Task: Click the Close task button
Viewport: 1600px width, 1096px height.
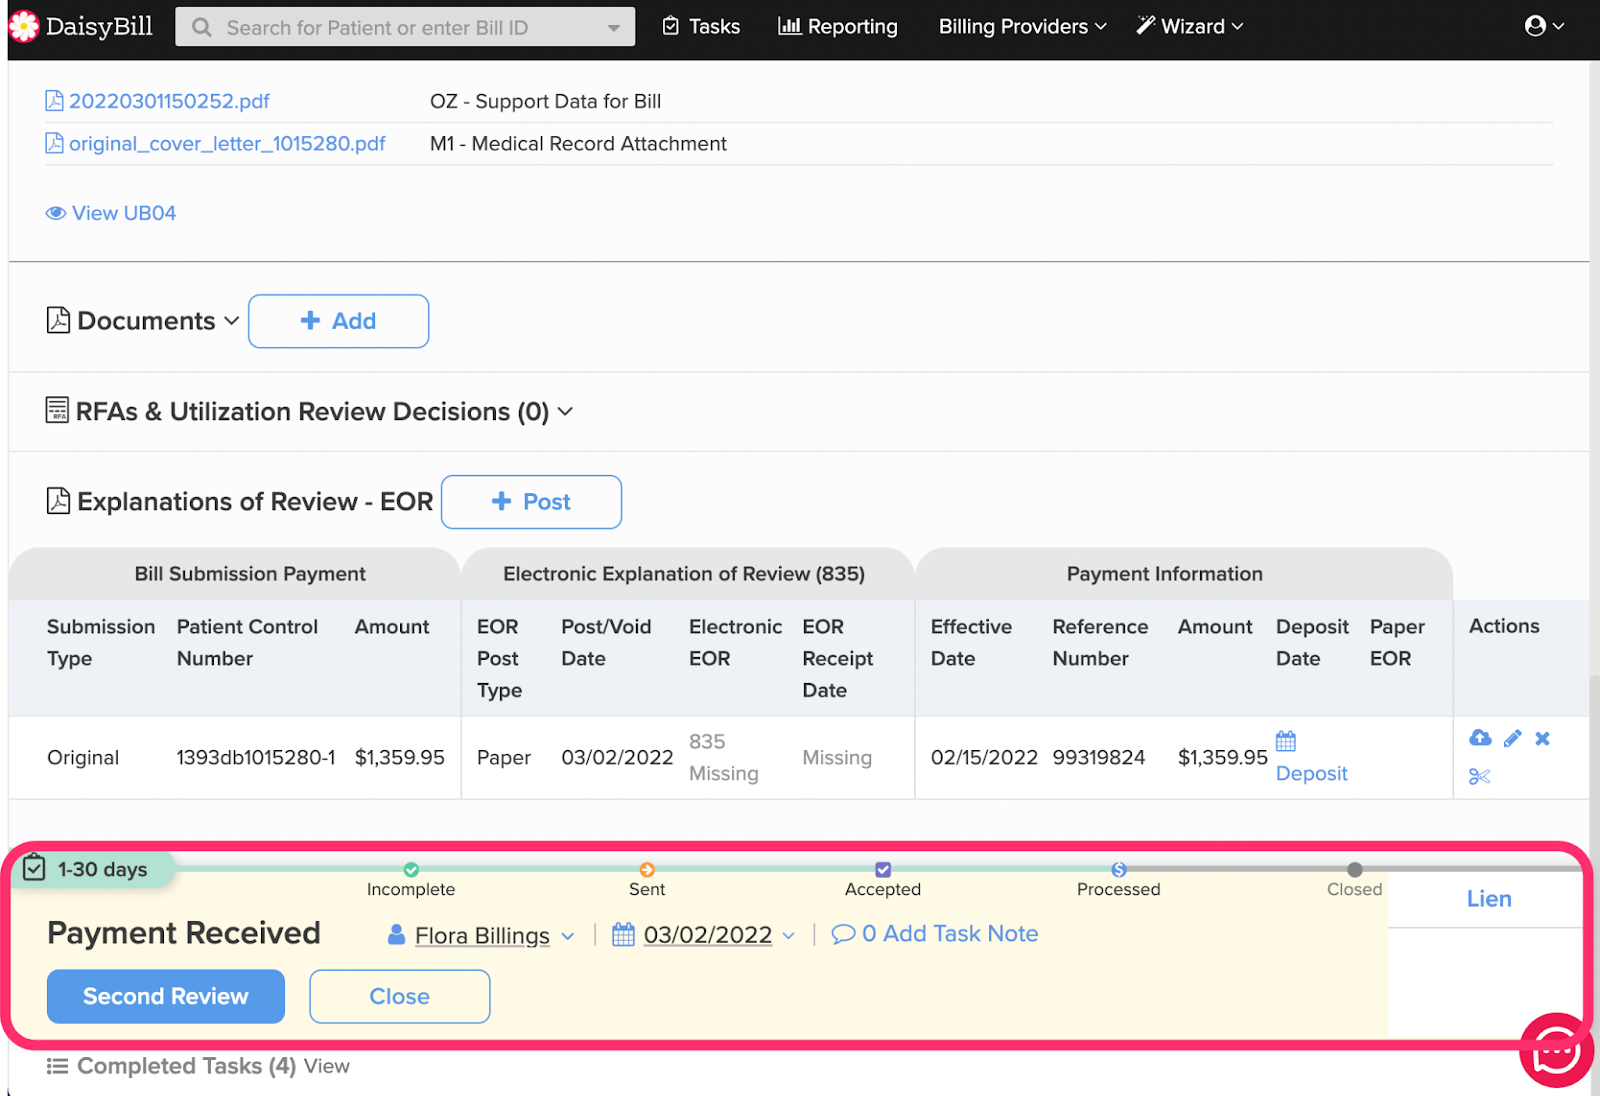Action: coord(400,997)
